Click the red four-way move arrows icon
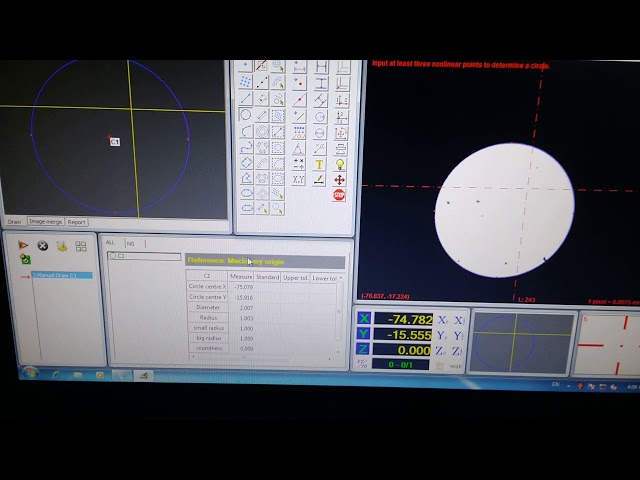 point(339,180)
